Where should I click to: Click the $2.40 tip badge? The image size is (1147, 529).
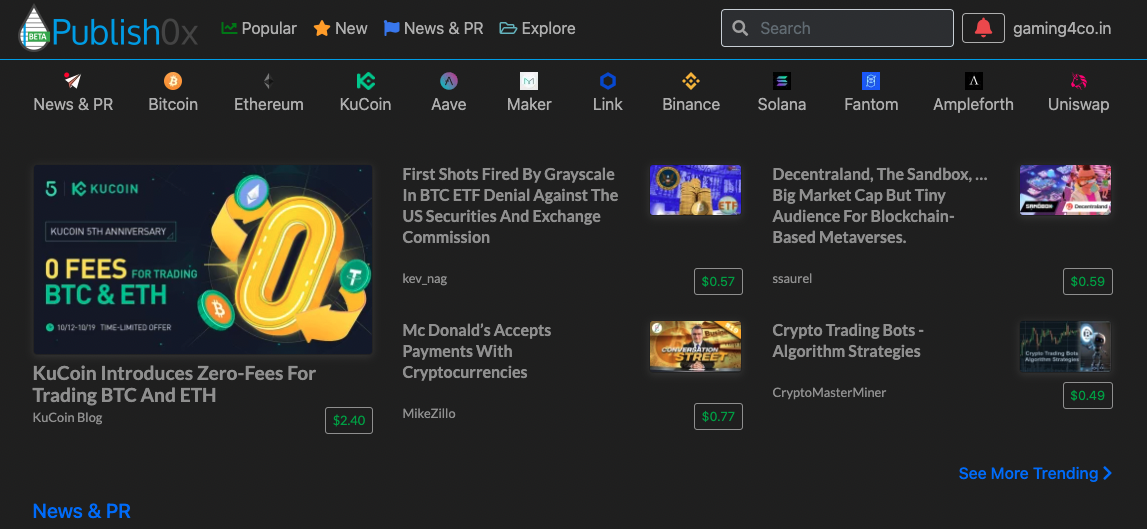tap(349, 421)
